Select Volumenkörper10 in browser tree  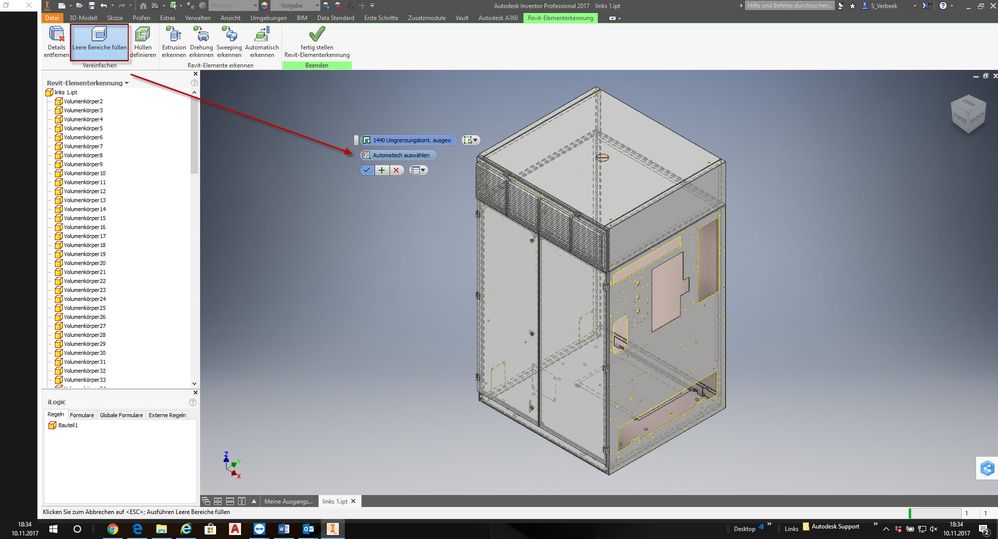(x=80, y=173)
